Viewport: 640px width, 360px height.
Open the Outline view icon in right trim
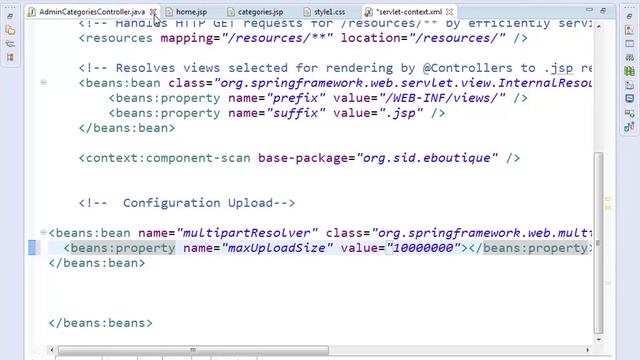[x=629, y=30]
